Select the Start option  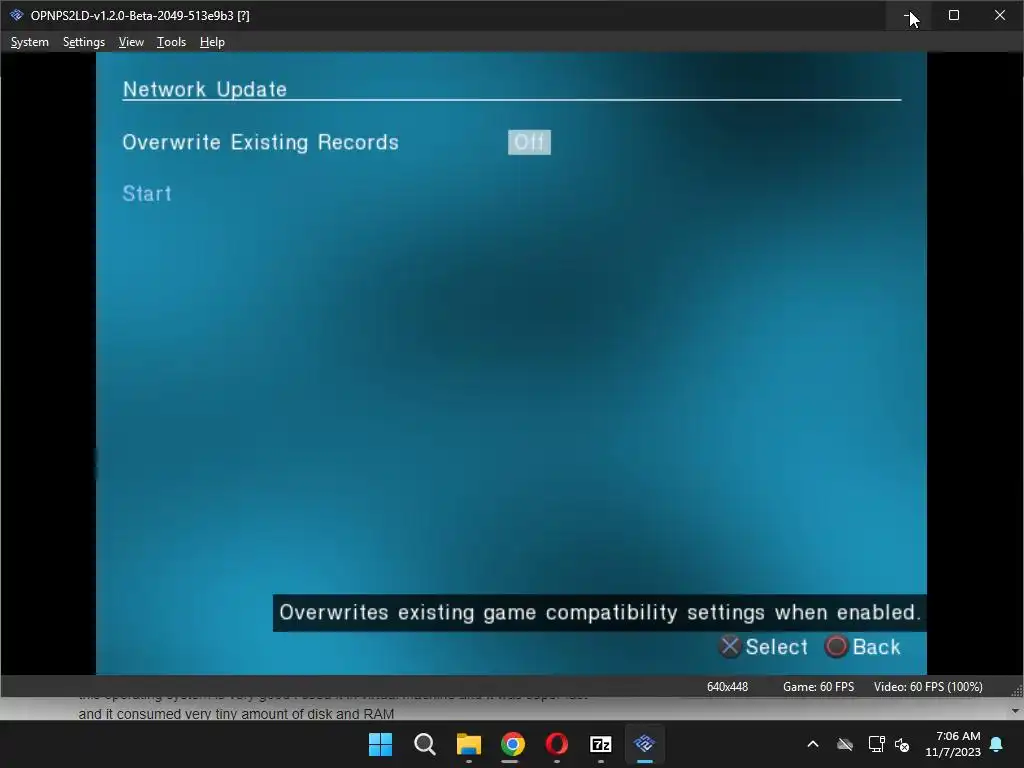147,193
